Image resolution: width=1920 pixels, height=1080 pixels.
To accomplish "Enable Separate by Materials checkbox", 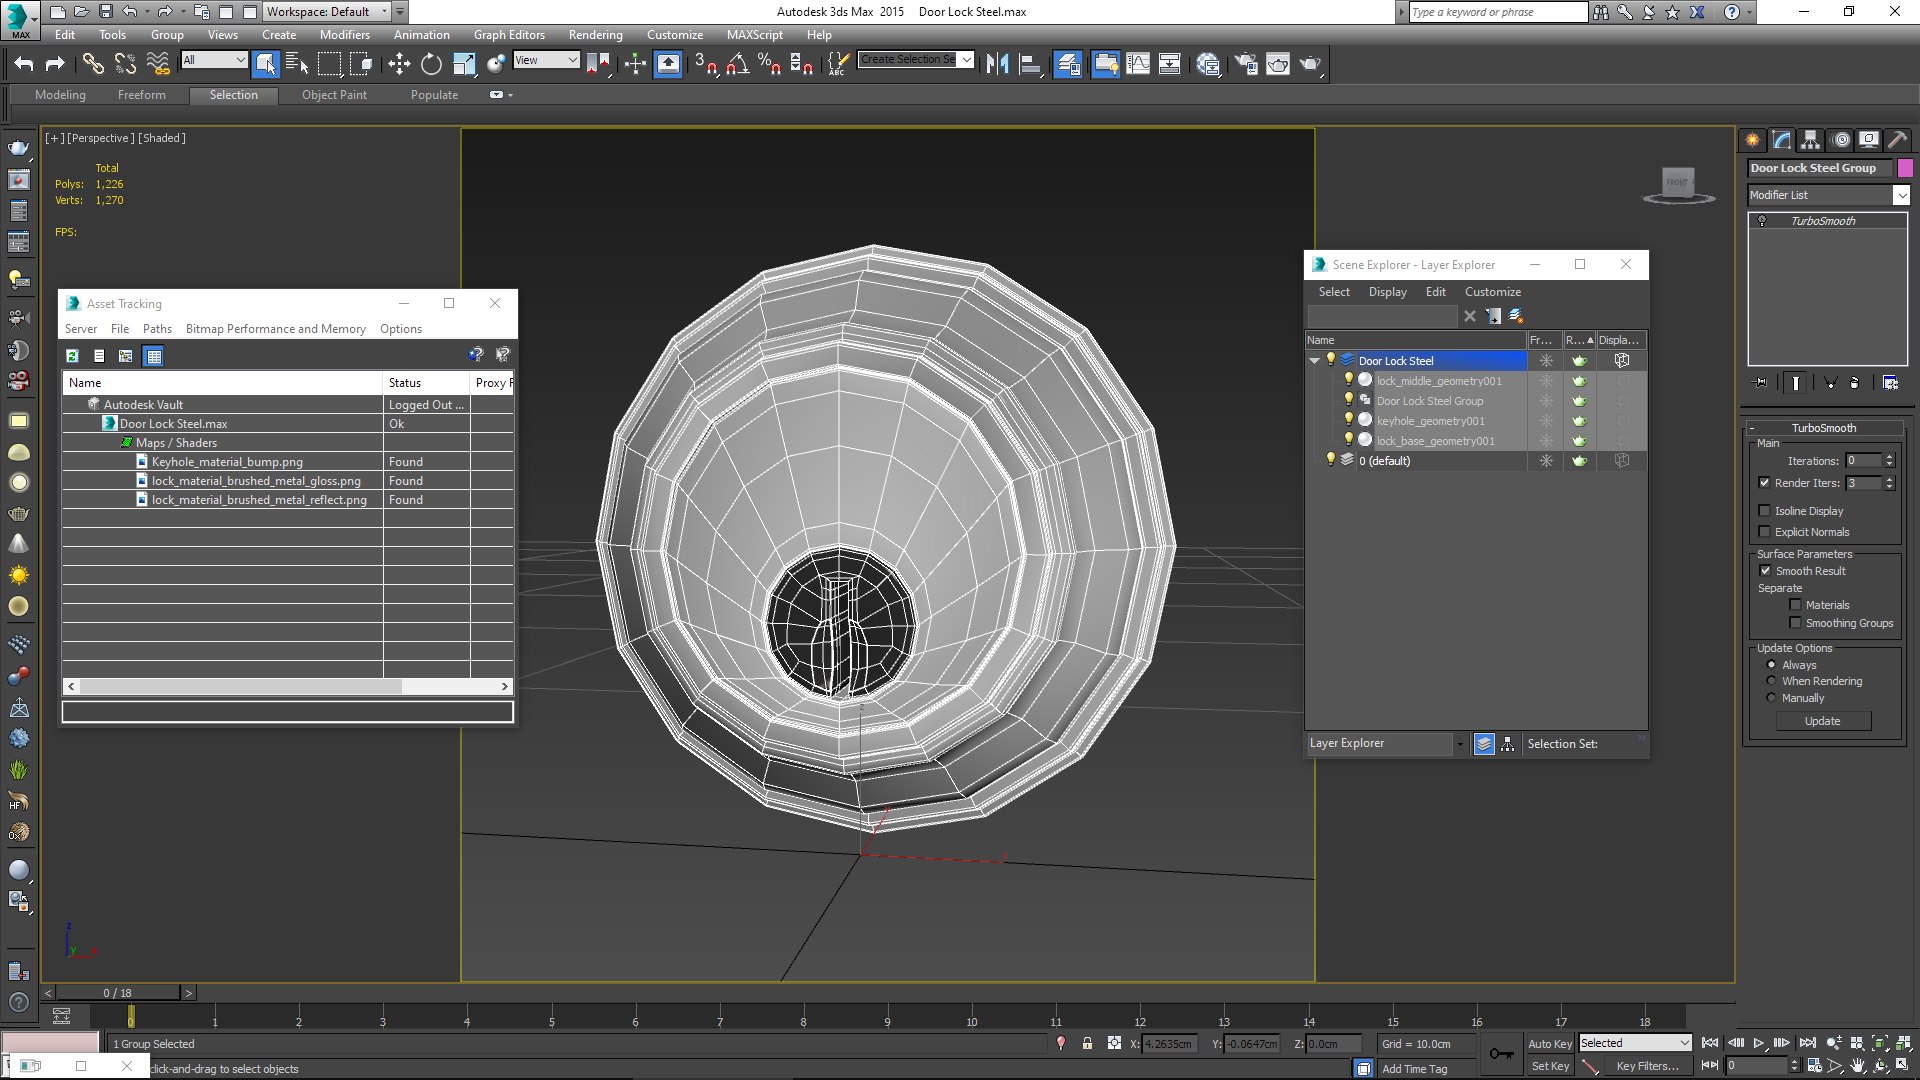I will tap(1795, 605).
